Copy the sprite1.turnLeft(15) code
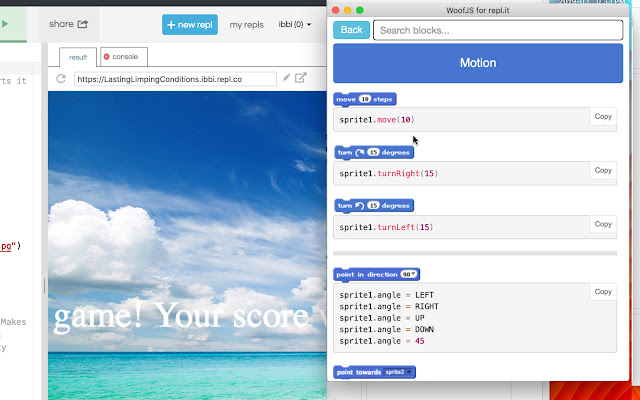Image resolution: width=640 pixels, height=400 pixels. [603, 224]
